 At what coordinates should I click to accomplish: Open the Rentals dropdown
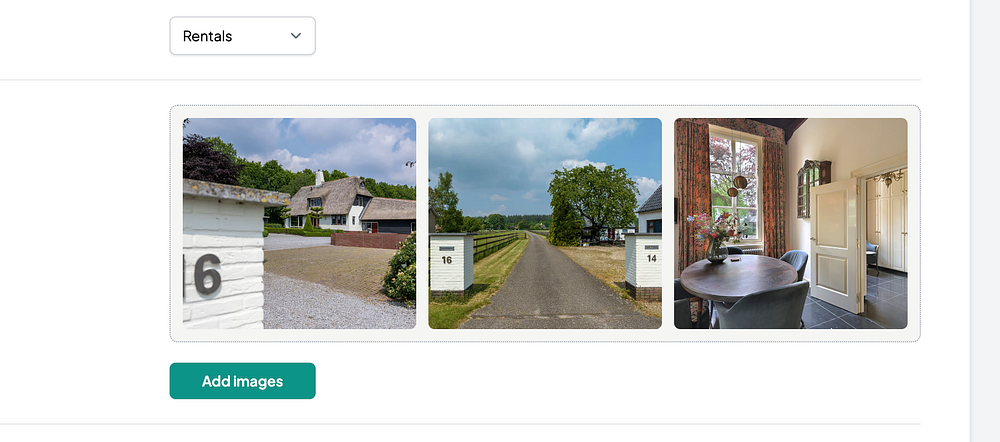pos(242,36)
